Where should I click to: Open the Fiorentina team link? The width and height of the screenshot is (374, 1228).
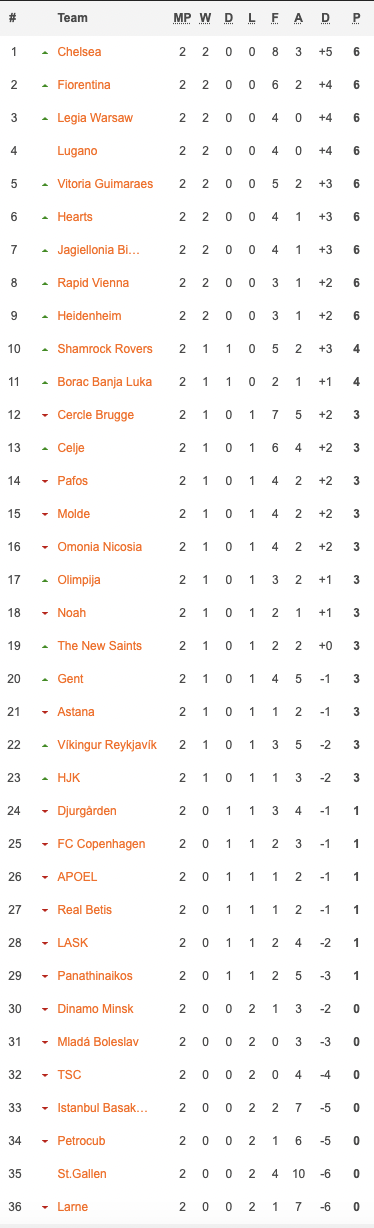[x=84, y=85]
